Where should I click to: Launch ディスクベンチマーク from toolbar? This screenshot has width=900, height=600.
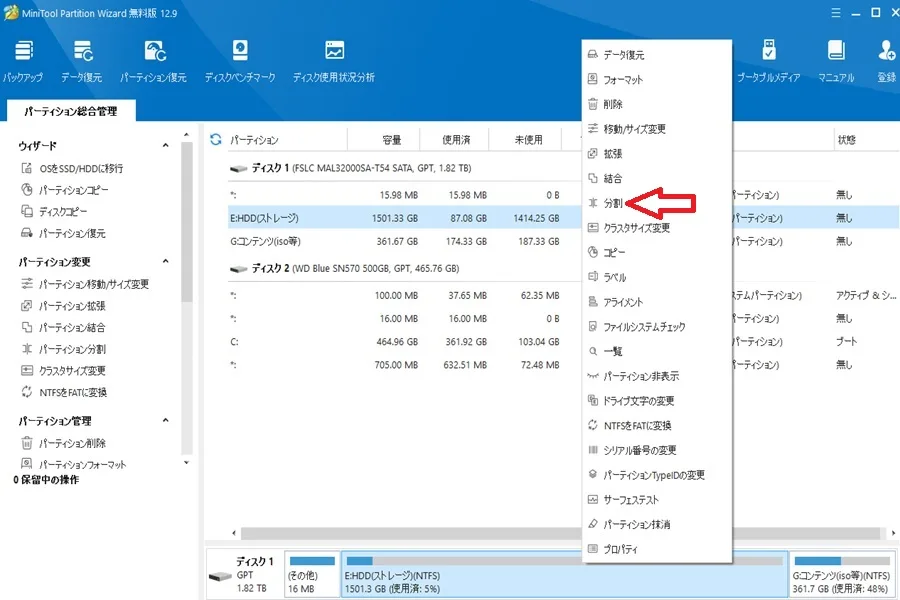[x=240, y=61]
